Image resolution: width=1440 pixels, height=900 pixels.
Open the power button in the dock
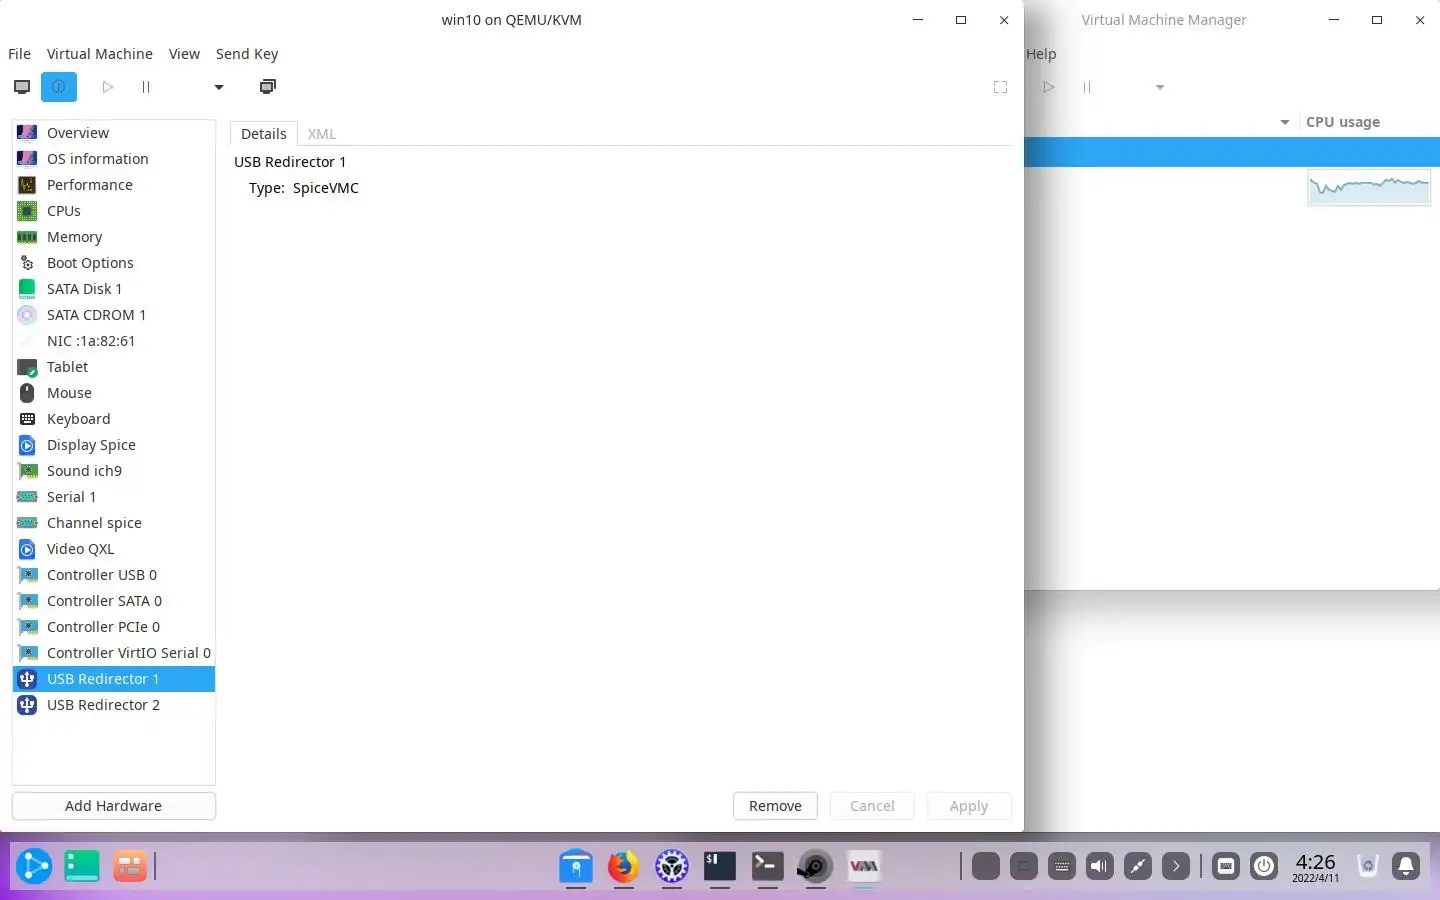(x=1264, y=866)
